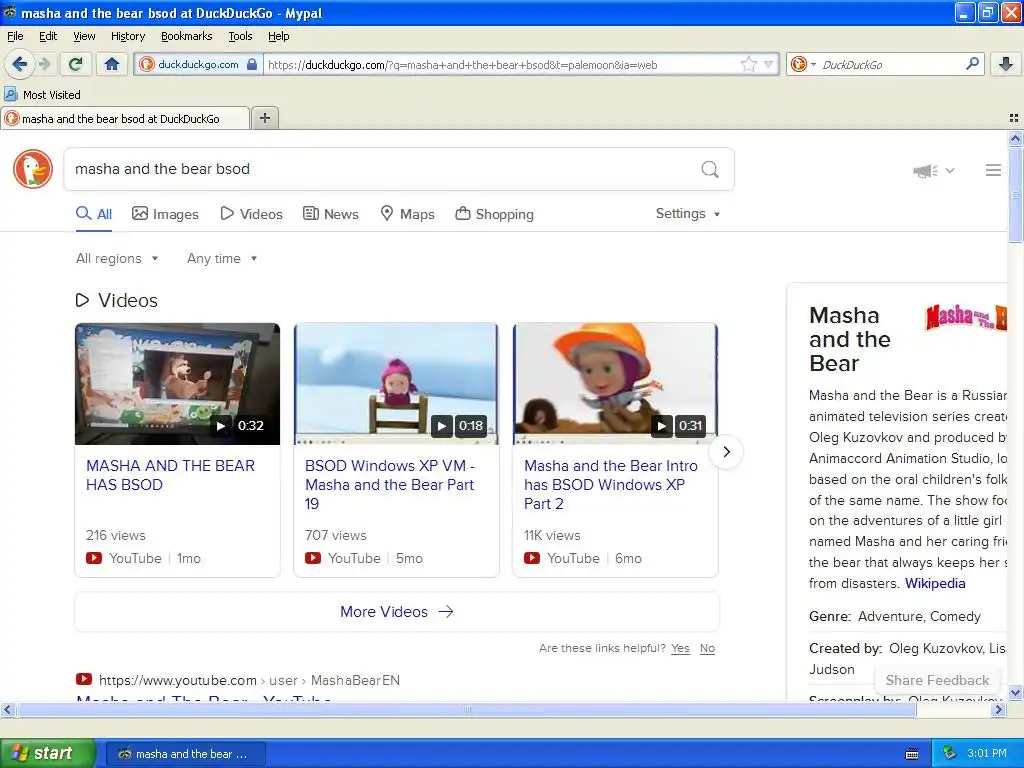1024x768 pixels.
Task: Open the Videos section heading
Action: pos(117,300)
